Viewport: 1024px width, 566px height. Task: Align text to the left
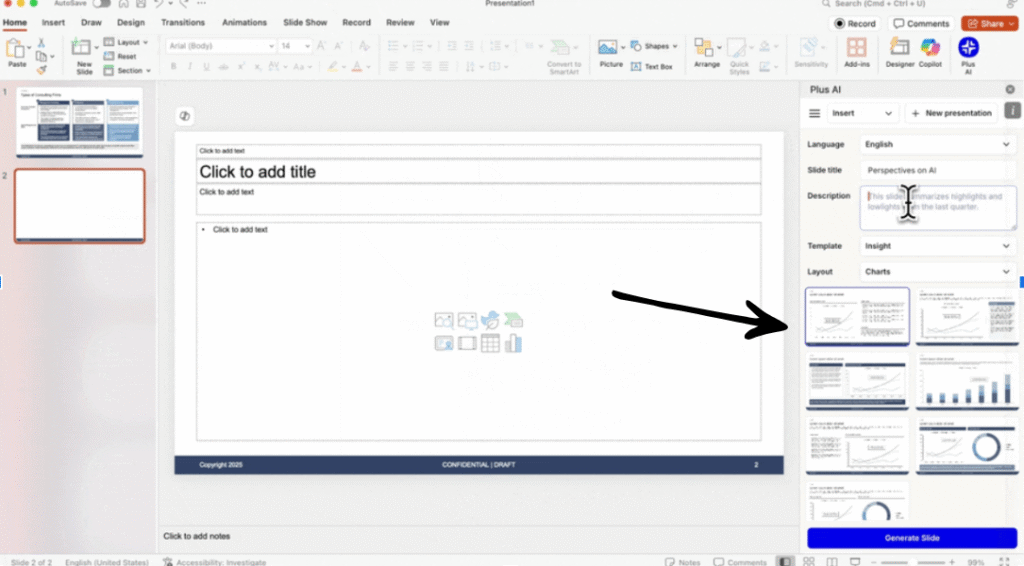tap(392, 67)
